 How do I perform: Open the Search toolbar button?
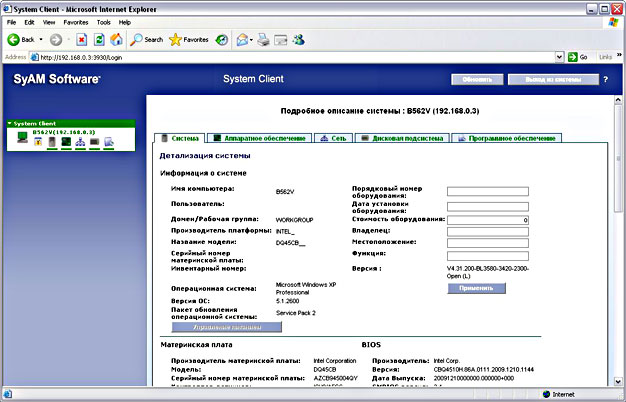tap(146, 39)
